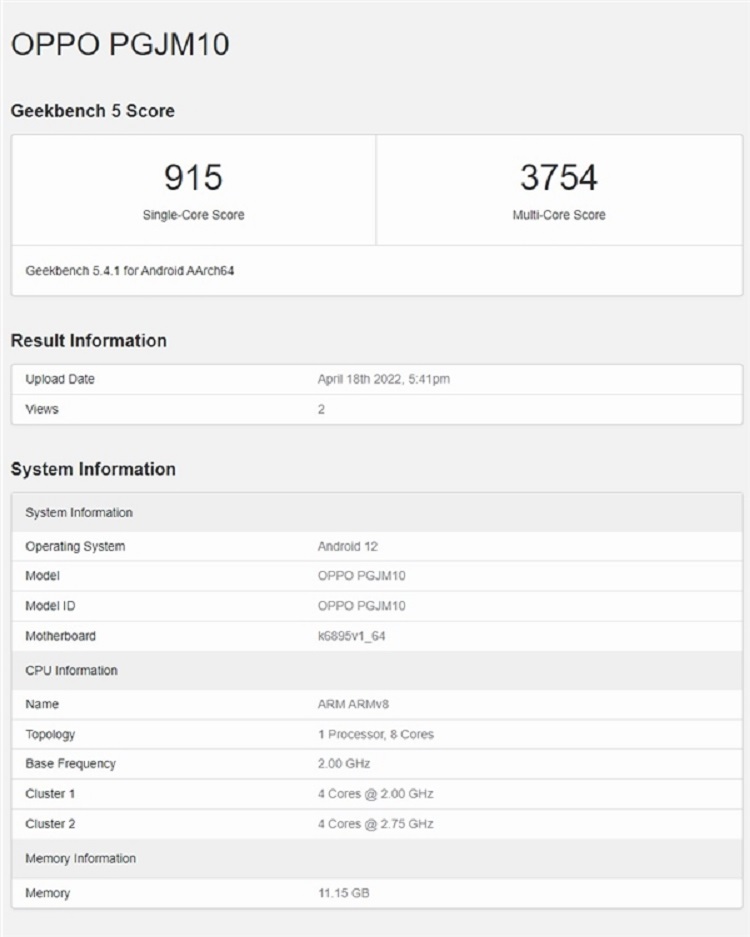Select the April 18th 2022, 5:41pm value
Image resolution: width=750 pixels, height=937 pixels.
click(384, 379)
